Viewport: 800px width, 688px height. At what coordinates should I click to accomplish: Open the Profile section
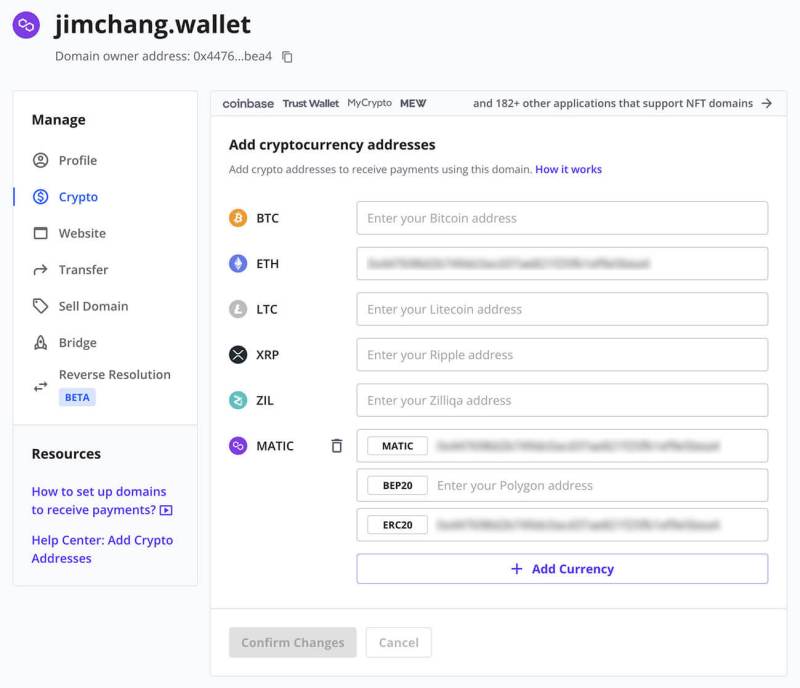click(78, 160)
